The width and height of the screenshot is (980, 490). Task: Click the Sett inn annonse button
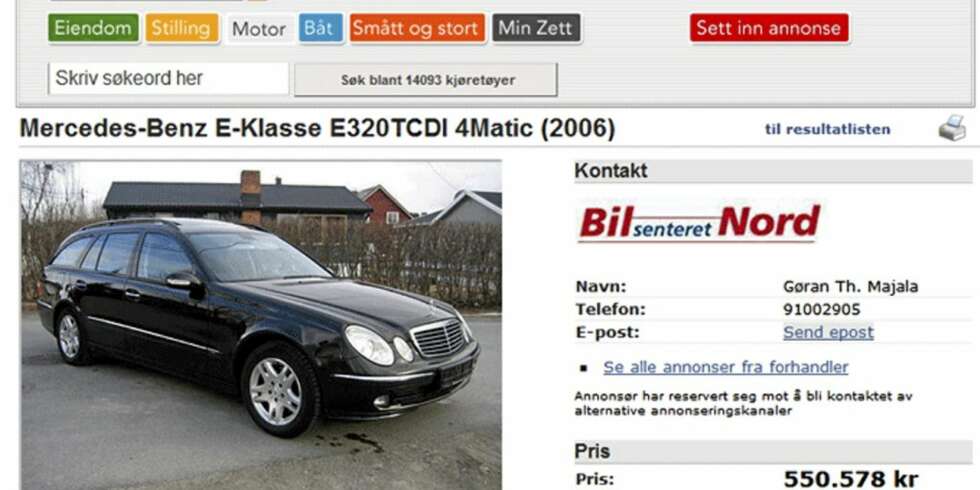[x=769, y=28]
